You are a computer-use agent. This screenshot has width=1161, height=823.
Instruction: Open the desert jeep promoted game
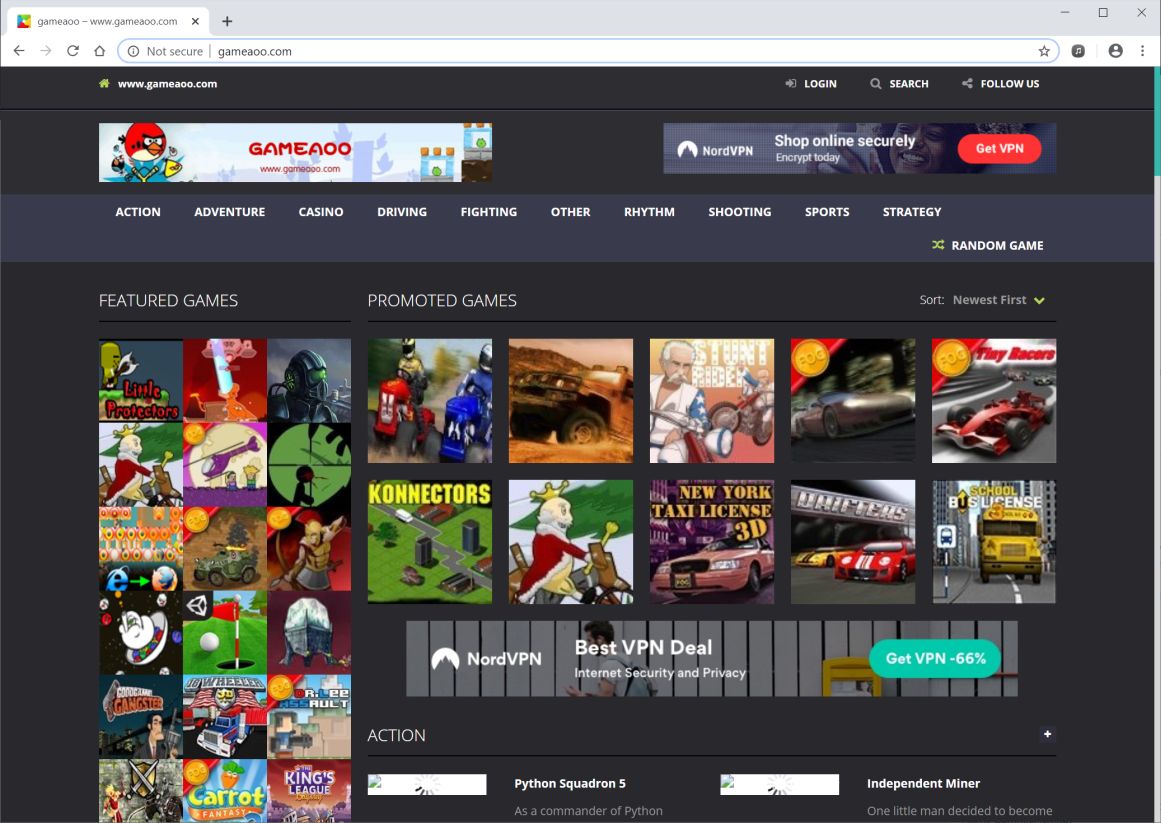tap(571, 400)
